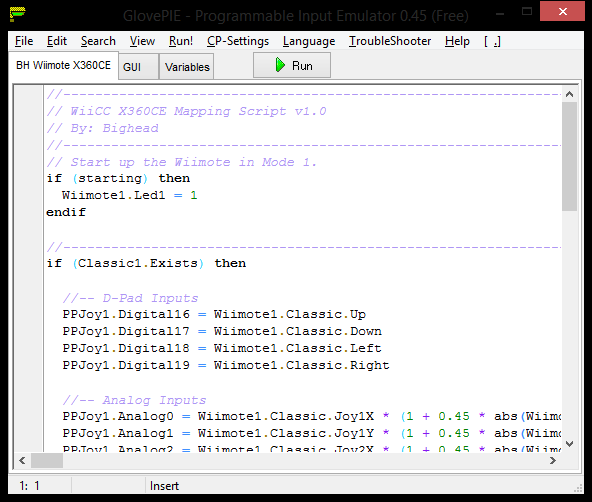
Task: Click the vertical scrollbar thumb
Action: point(569,156)
